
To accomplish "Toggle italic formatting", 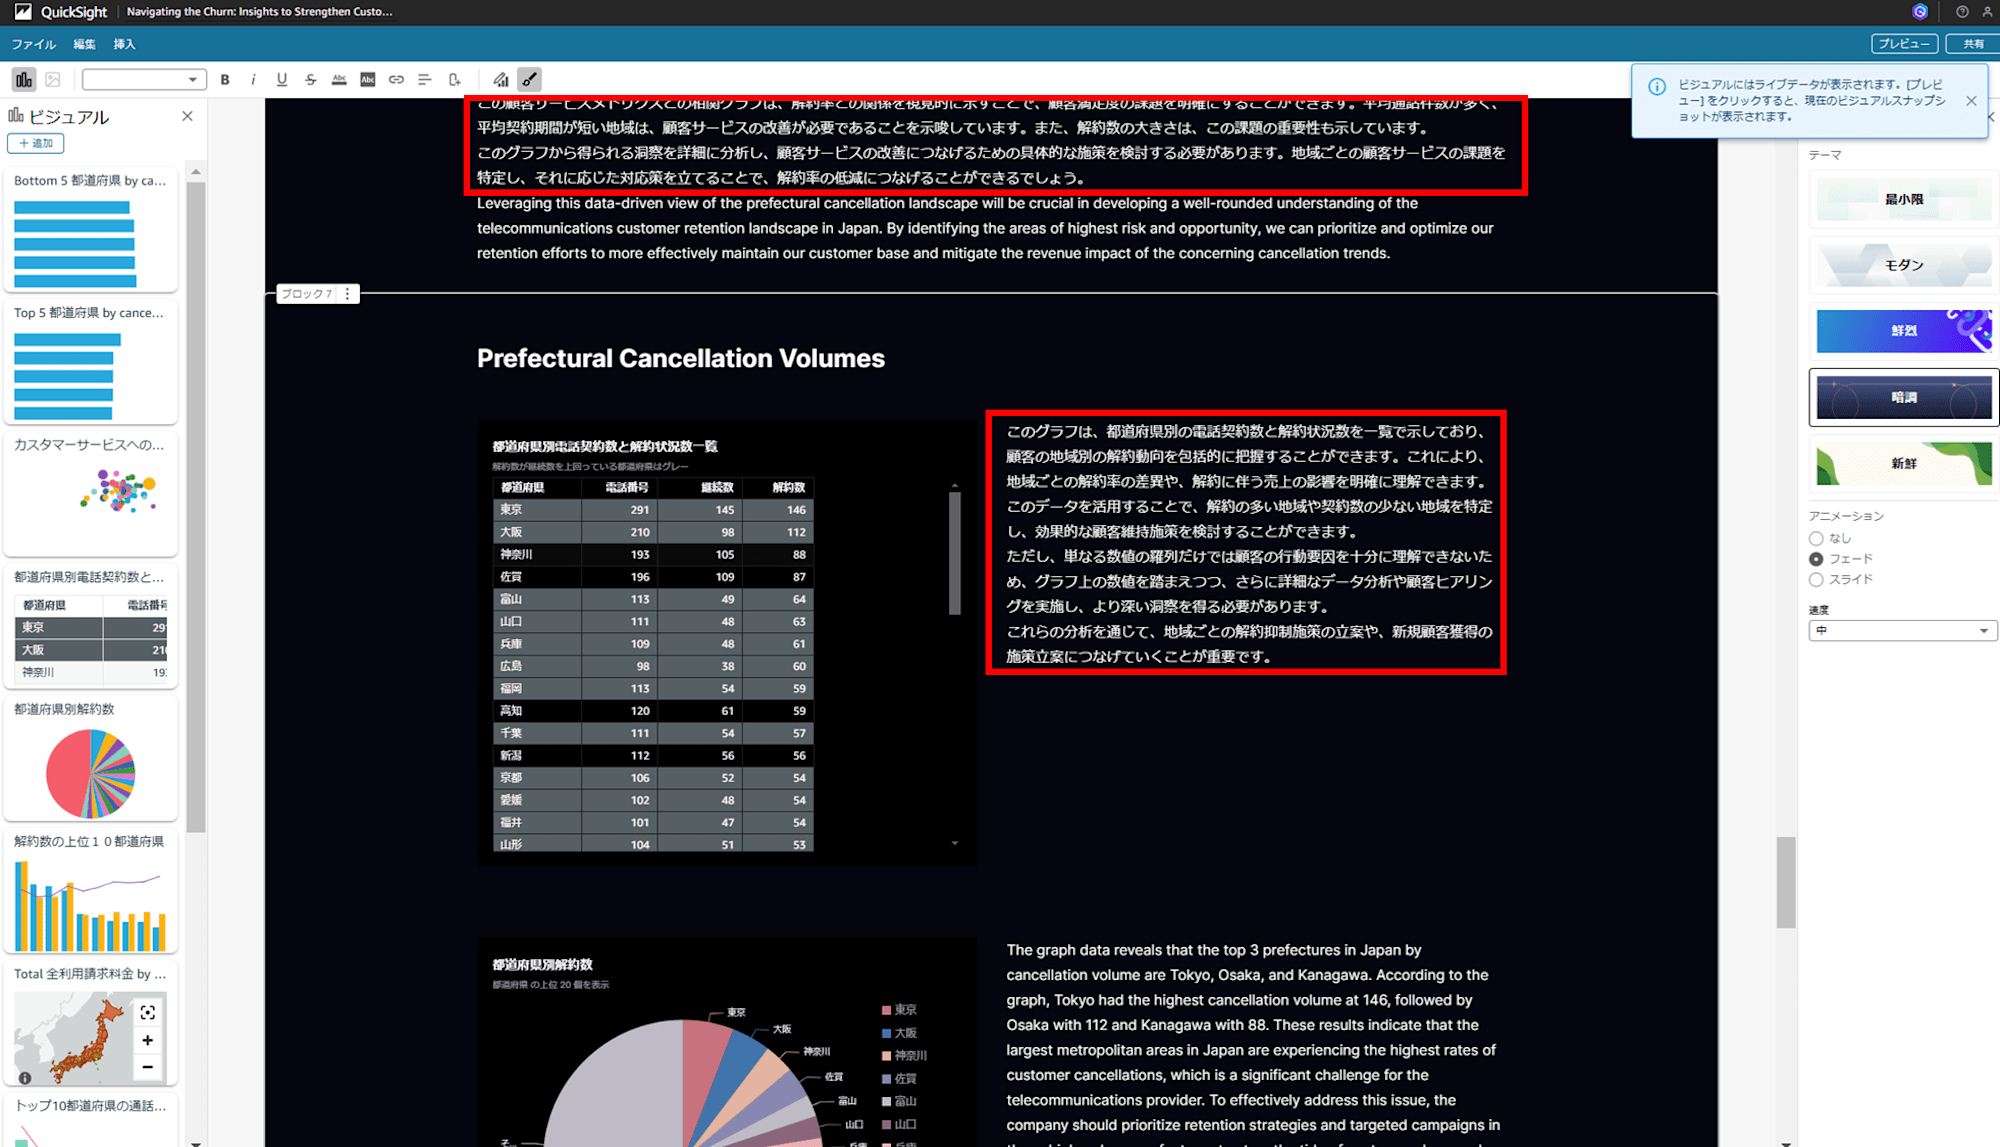I will 253,79.
